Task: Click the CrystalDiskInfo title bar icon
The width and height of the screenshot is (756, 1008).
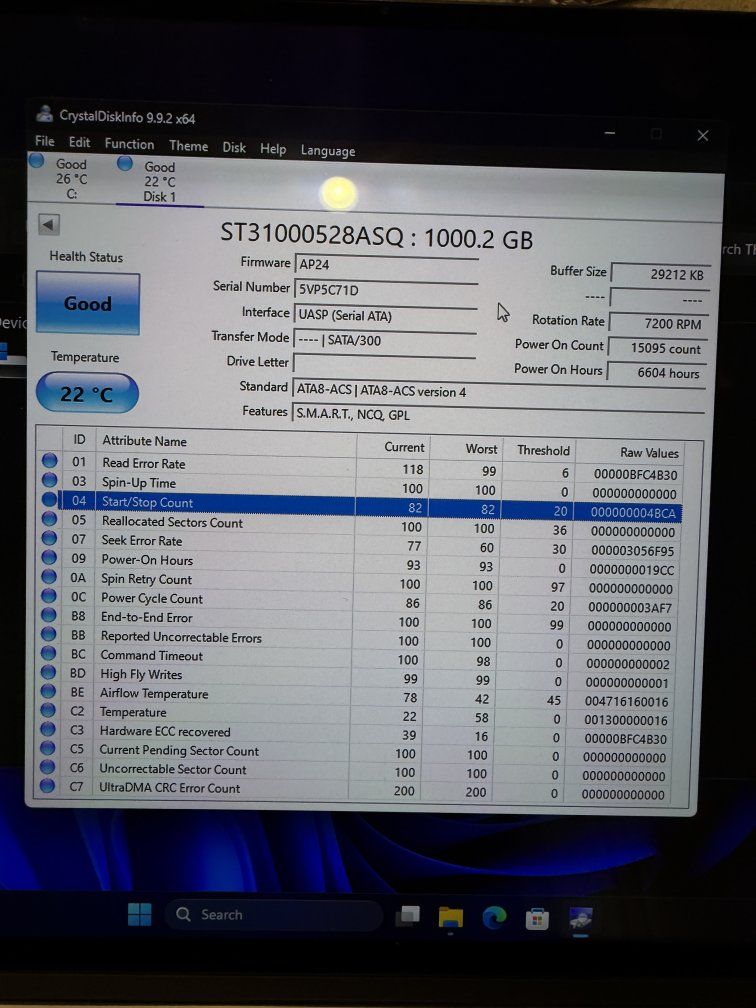Action: click(x=44, y=114)
